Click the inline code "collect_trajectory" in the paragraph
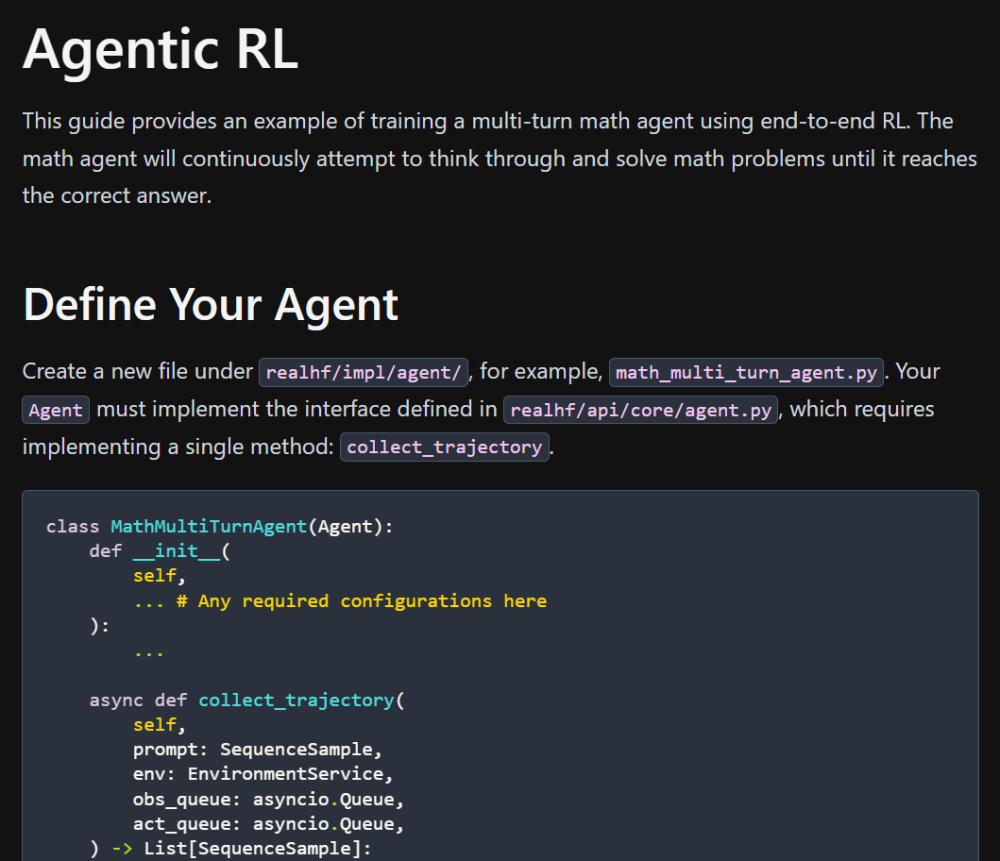1000x861 pixels. [445, 447]
